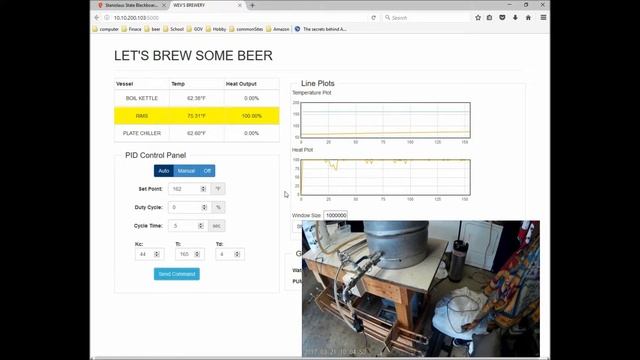Adjust the Set Point spinner arrows
This screenshot has height=360, width=640.
(x=203, y=189)
